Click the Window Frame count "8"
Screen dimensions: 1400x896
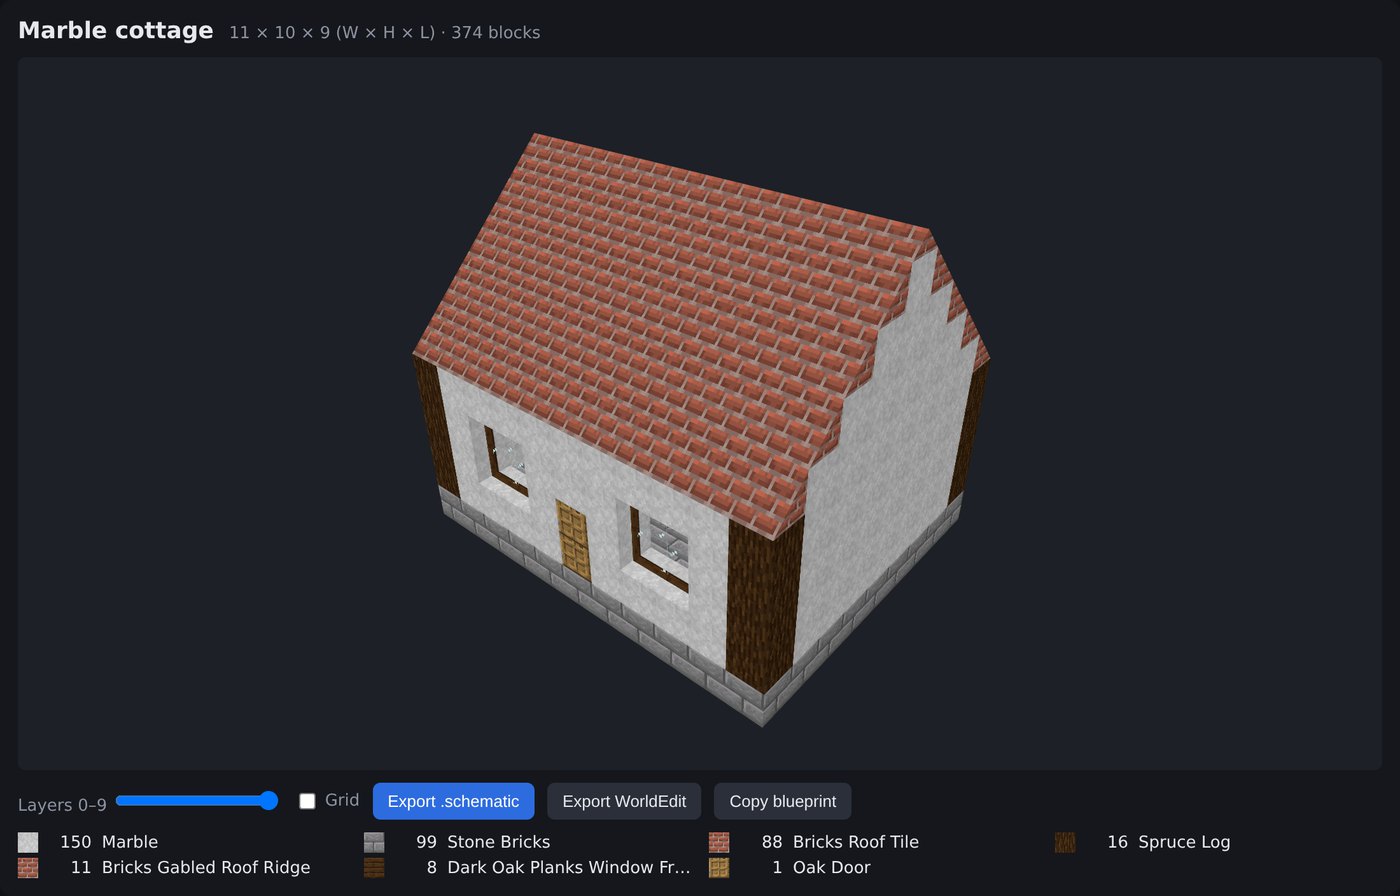pyautogui.click(x=432, y=867)
